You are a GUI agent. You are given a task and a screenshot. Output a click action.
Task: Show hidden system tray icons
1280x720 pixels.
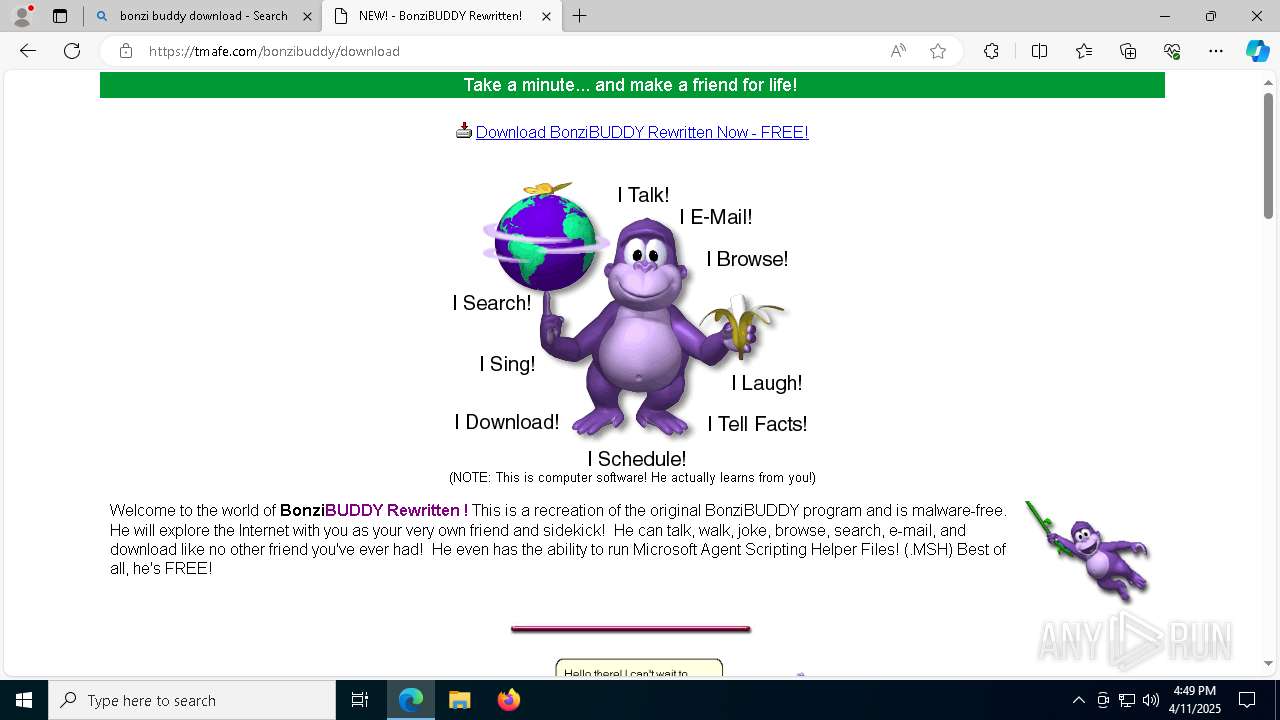(1078, 700)
